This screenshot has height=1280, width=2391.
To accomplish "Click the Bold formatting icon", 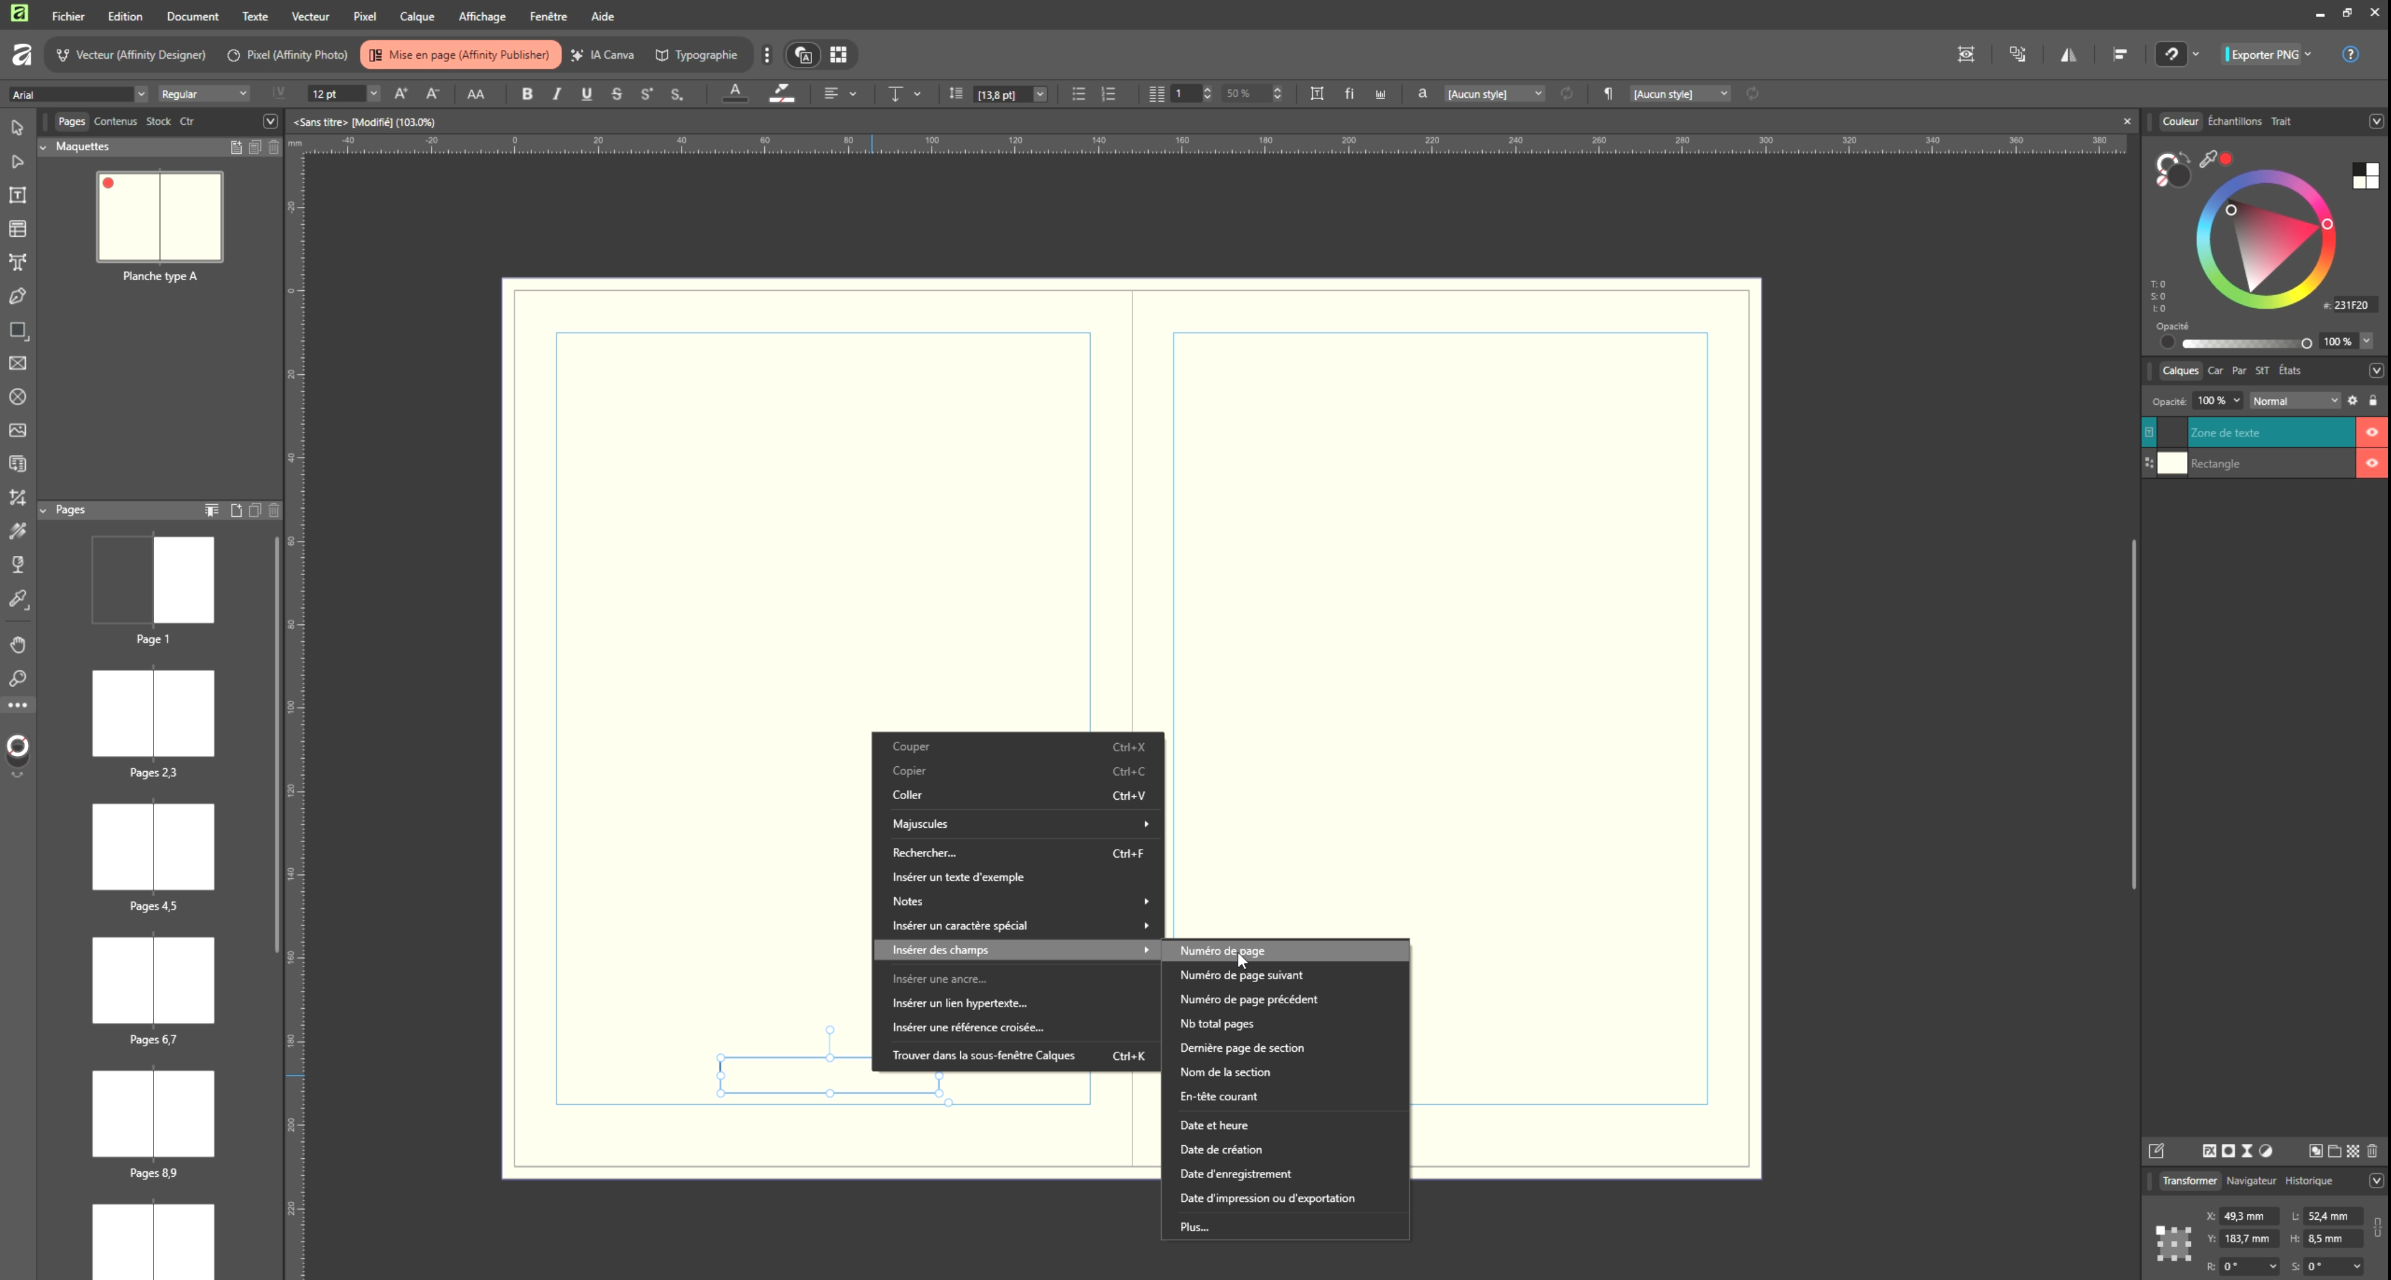I will tap(527, 94).
